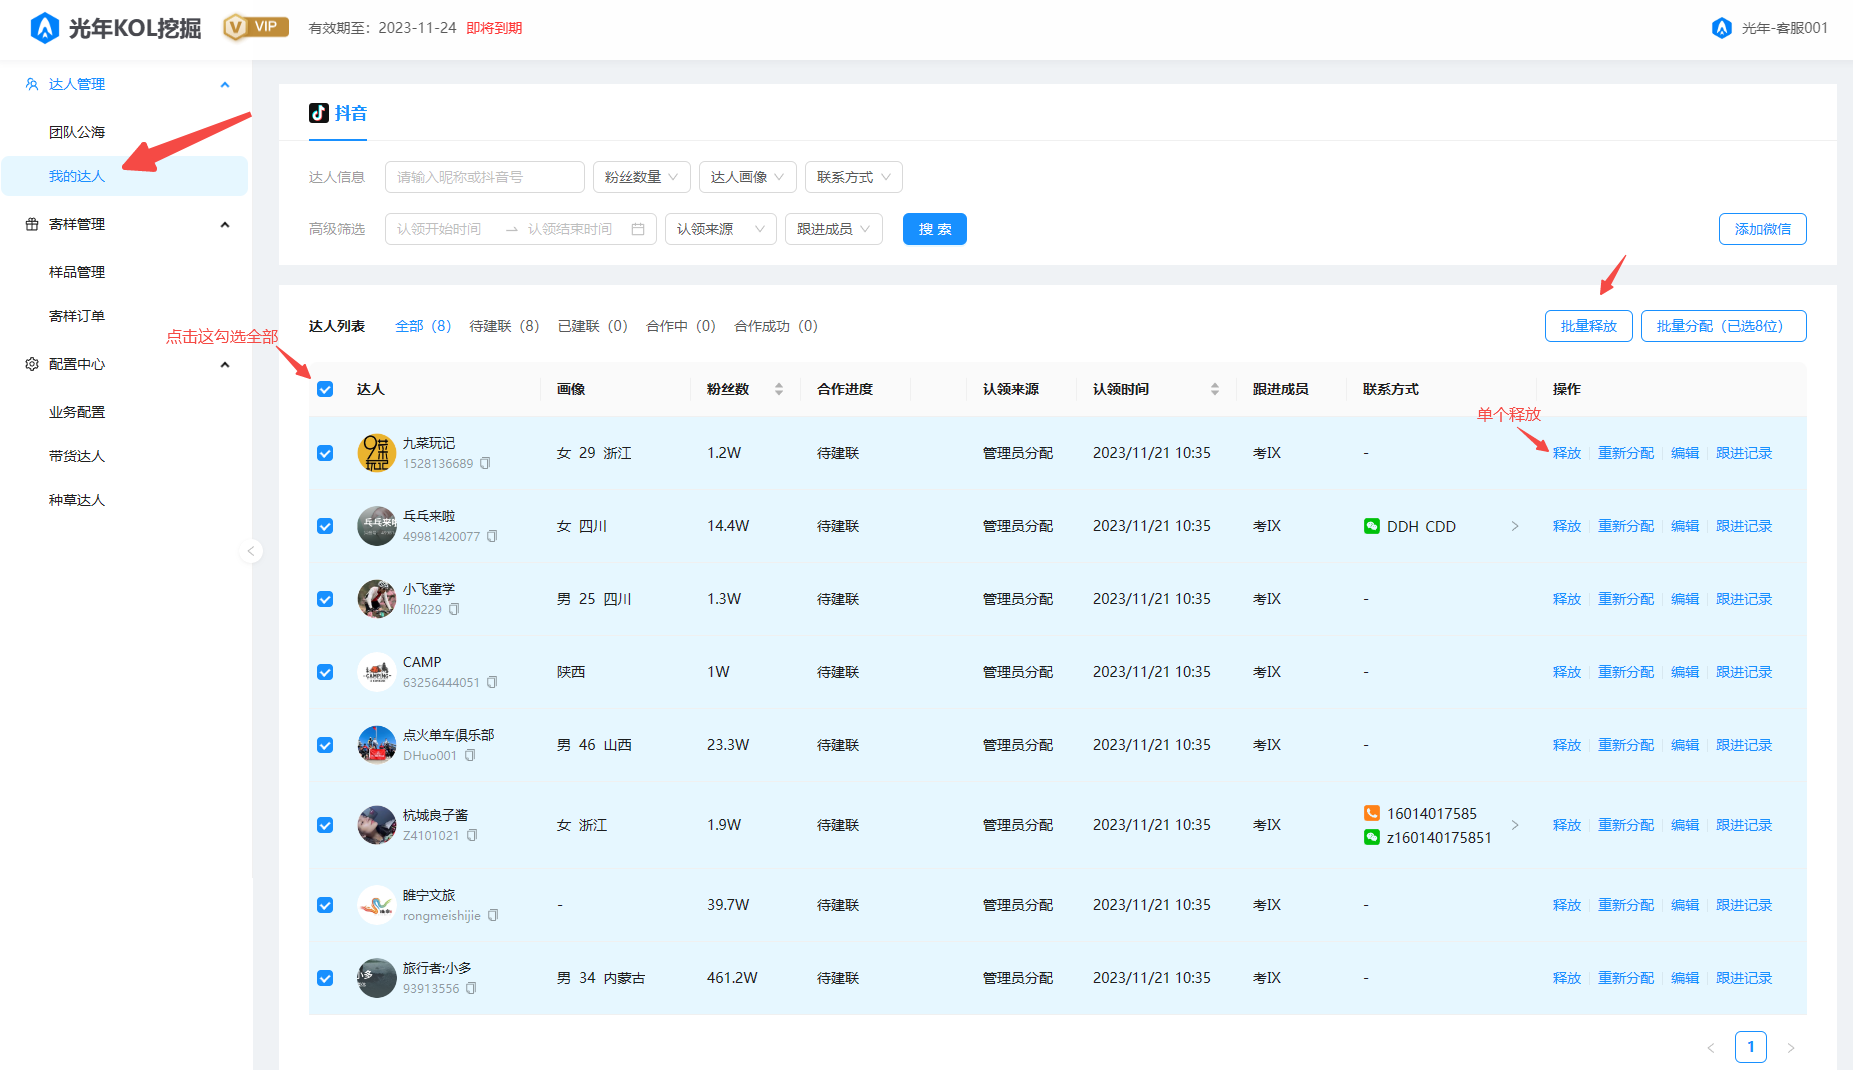
Task: Click the VIP badge icon in header
Action: (256, 27)
